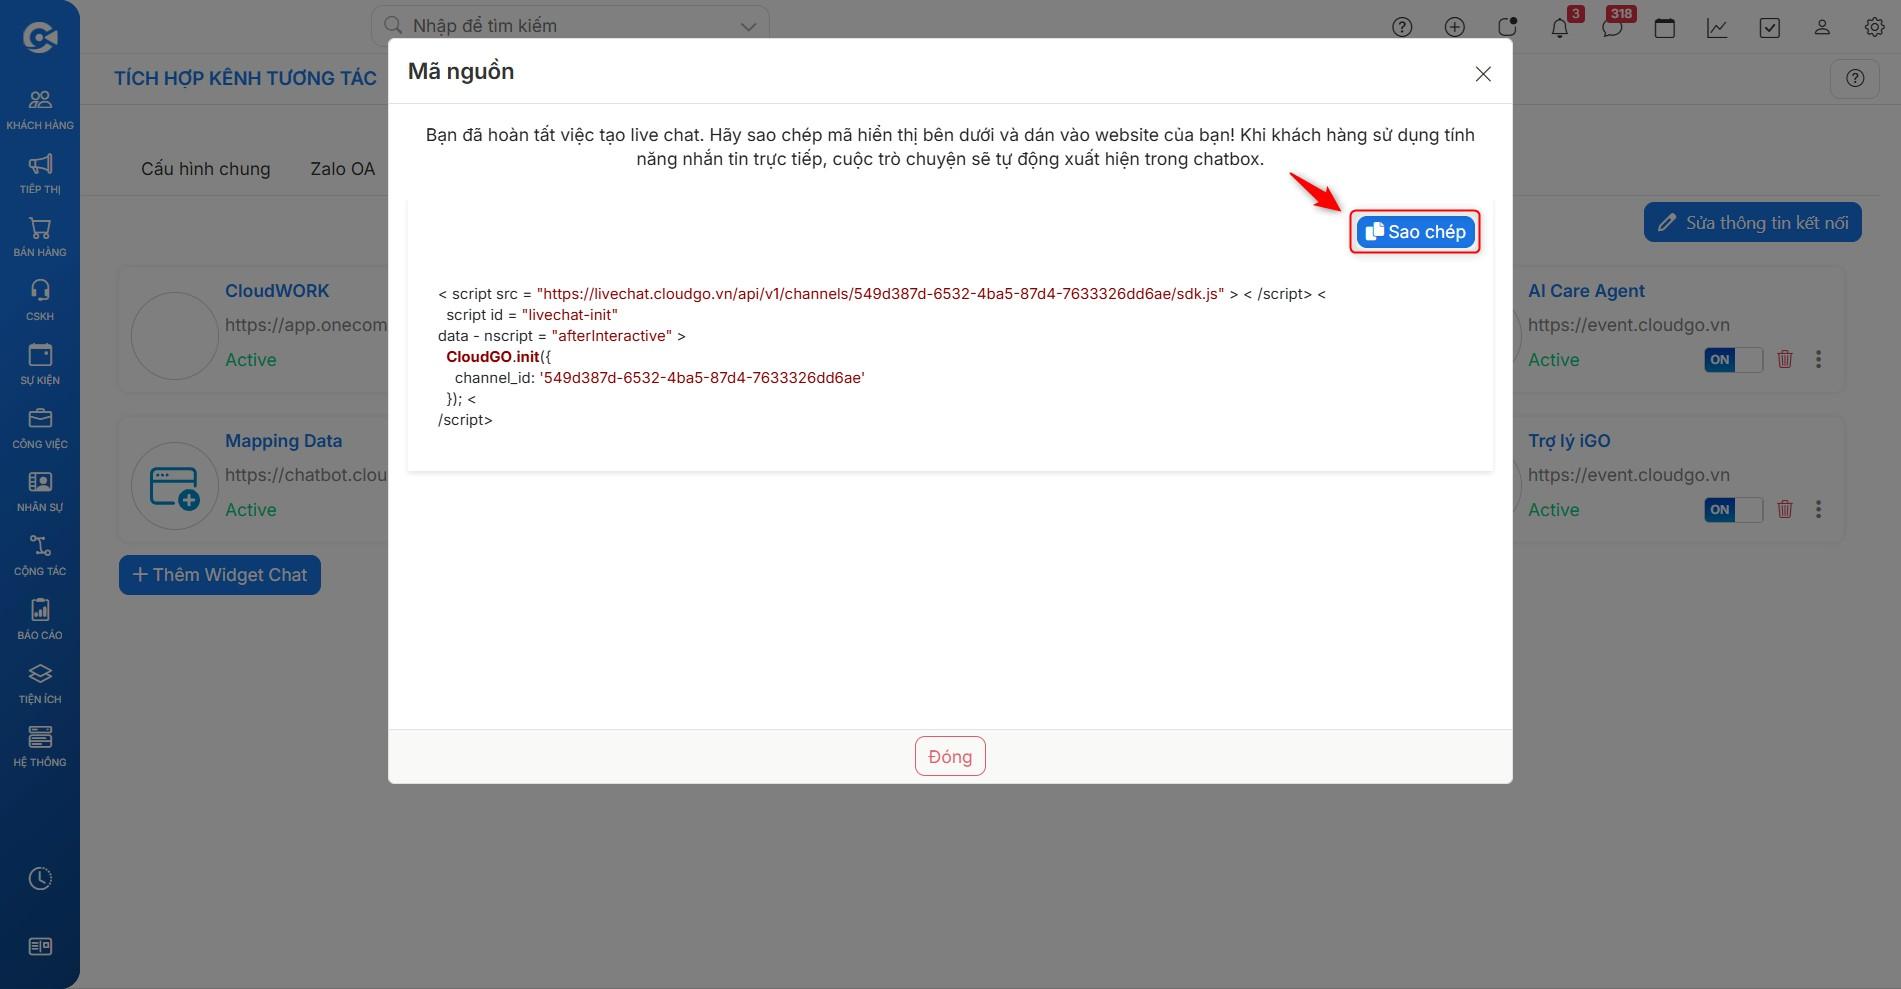This screenshot has height=989, width=1901.
Task: Close the Mã nguồn dialog with X
Action: click(1483, 74)
